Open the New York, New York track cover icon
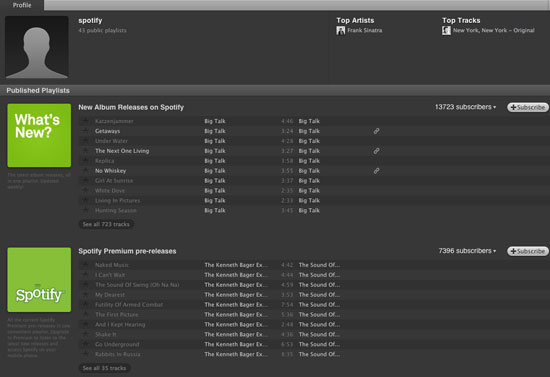The height and width of the screenshot is (377, 550). click(446, 31)
